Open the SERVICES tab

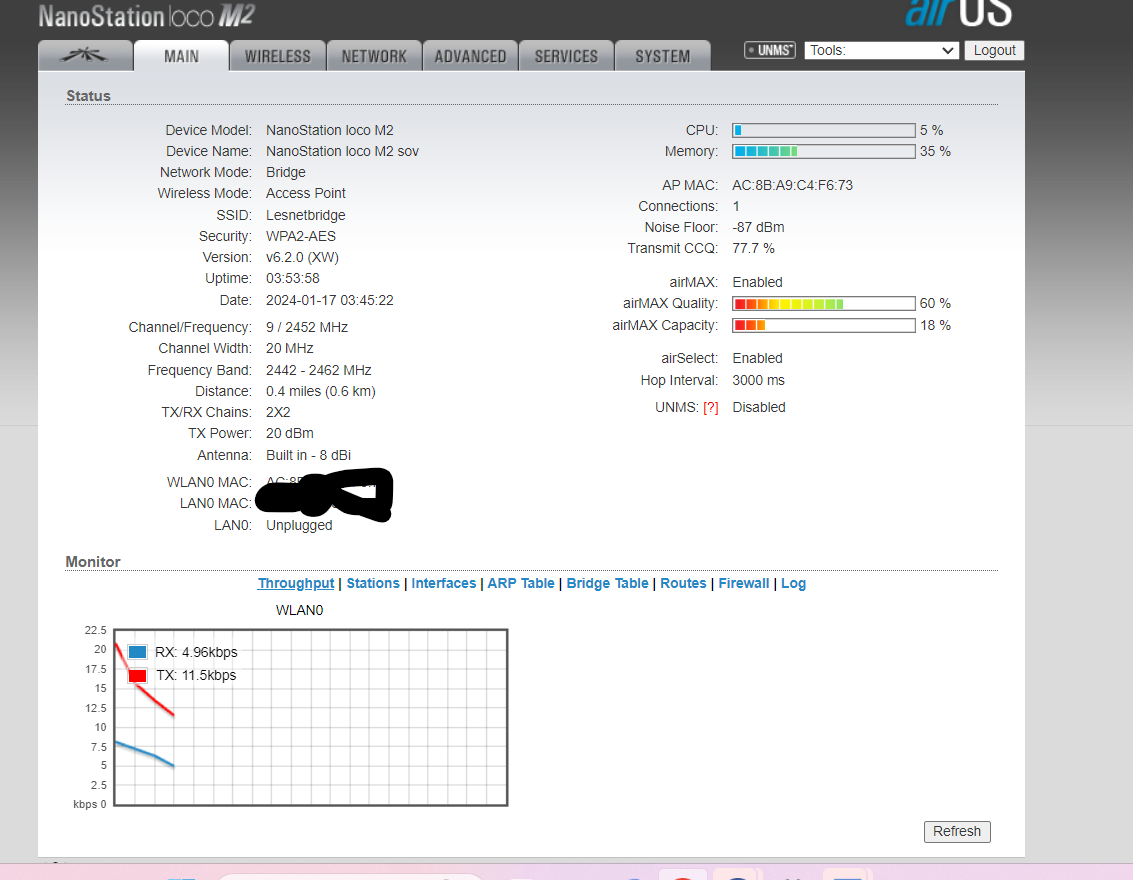(x=566, y=56)
